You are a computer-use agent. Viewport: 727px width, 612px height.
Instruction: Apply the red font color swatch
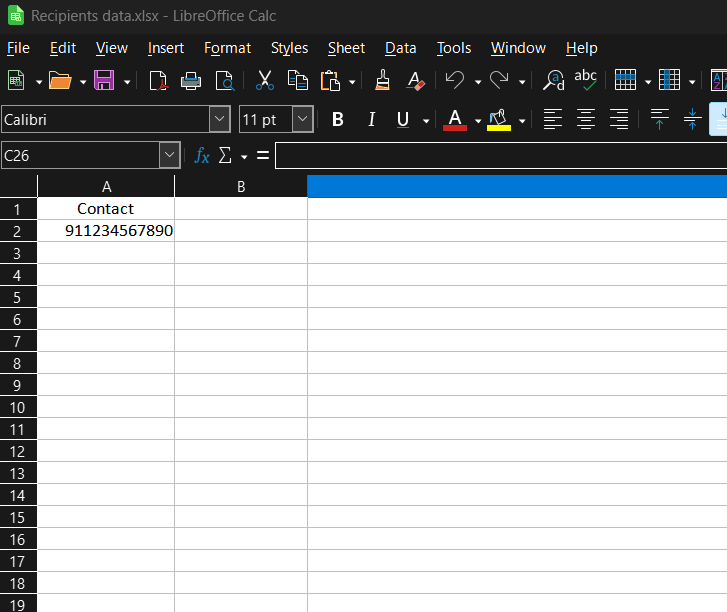point(455,120)
